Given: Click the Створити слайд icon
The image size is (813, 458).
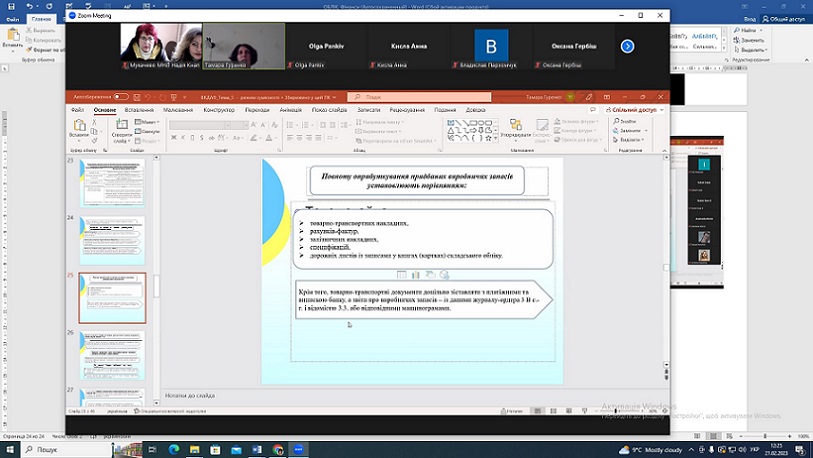Looking at the screenshot, I should [122, 124].
